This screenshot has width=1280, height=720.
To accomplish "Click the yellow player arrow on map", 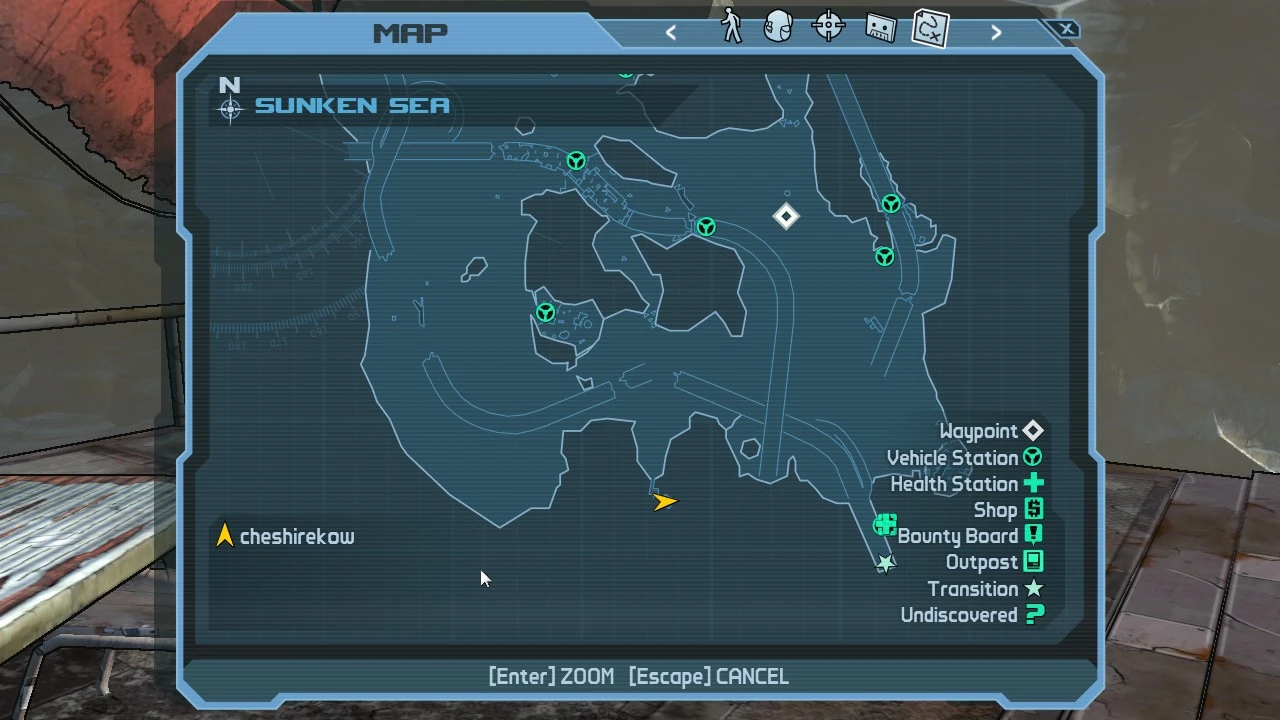I will coord(665,501).
